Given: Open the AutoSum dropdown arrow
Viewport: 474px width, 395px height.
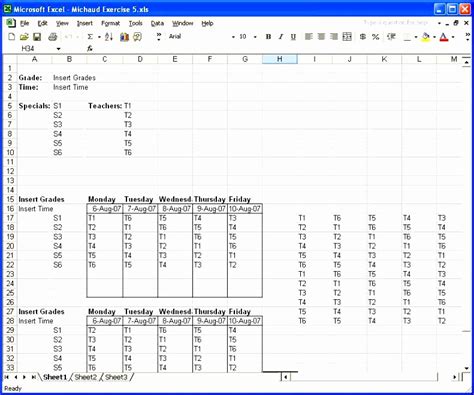Looking at the screenshot, I should tap(99, 37).
